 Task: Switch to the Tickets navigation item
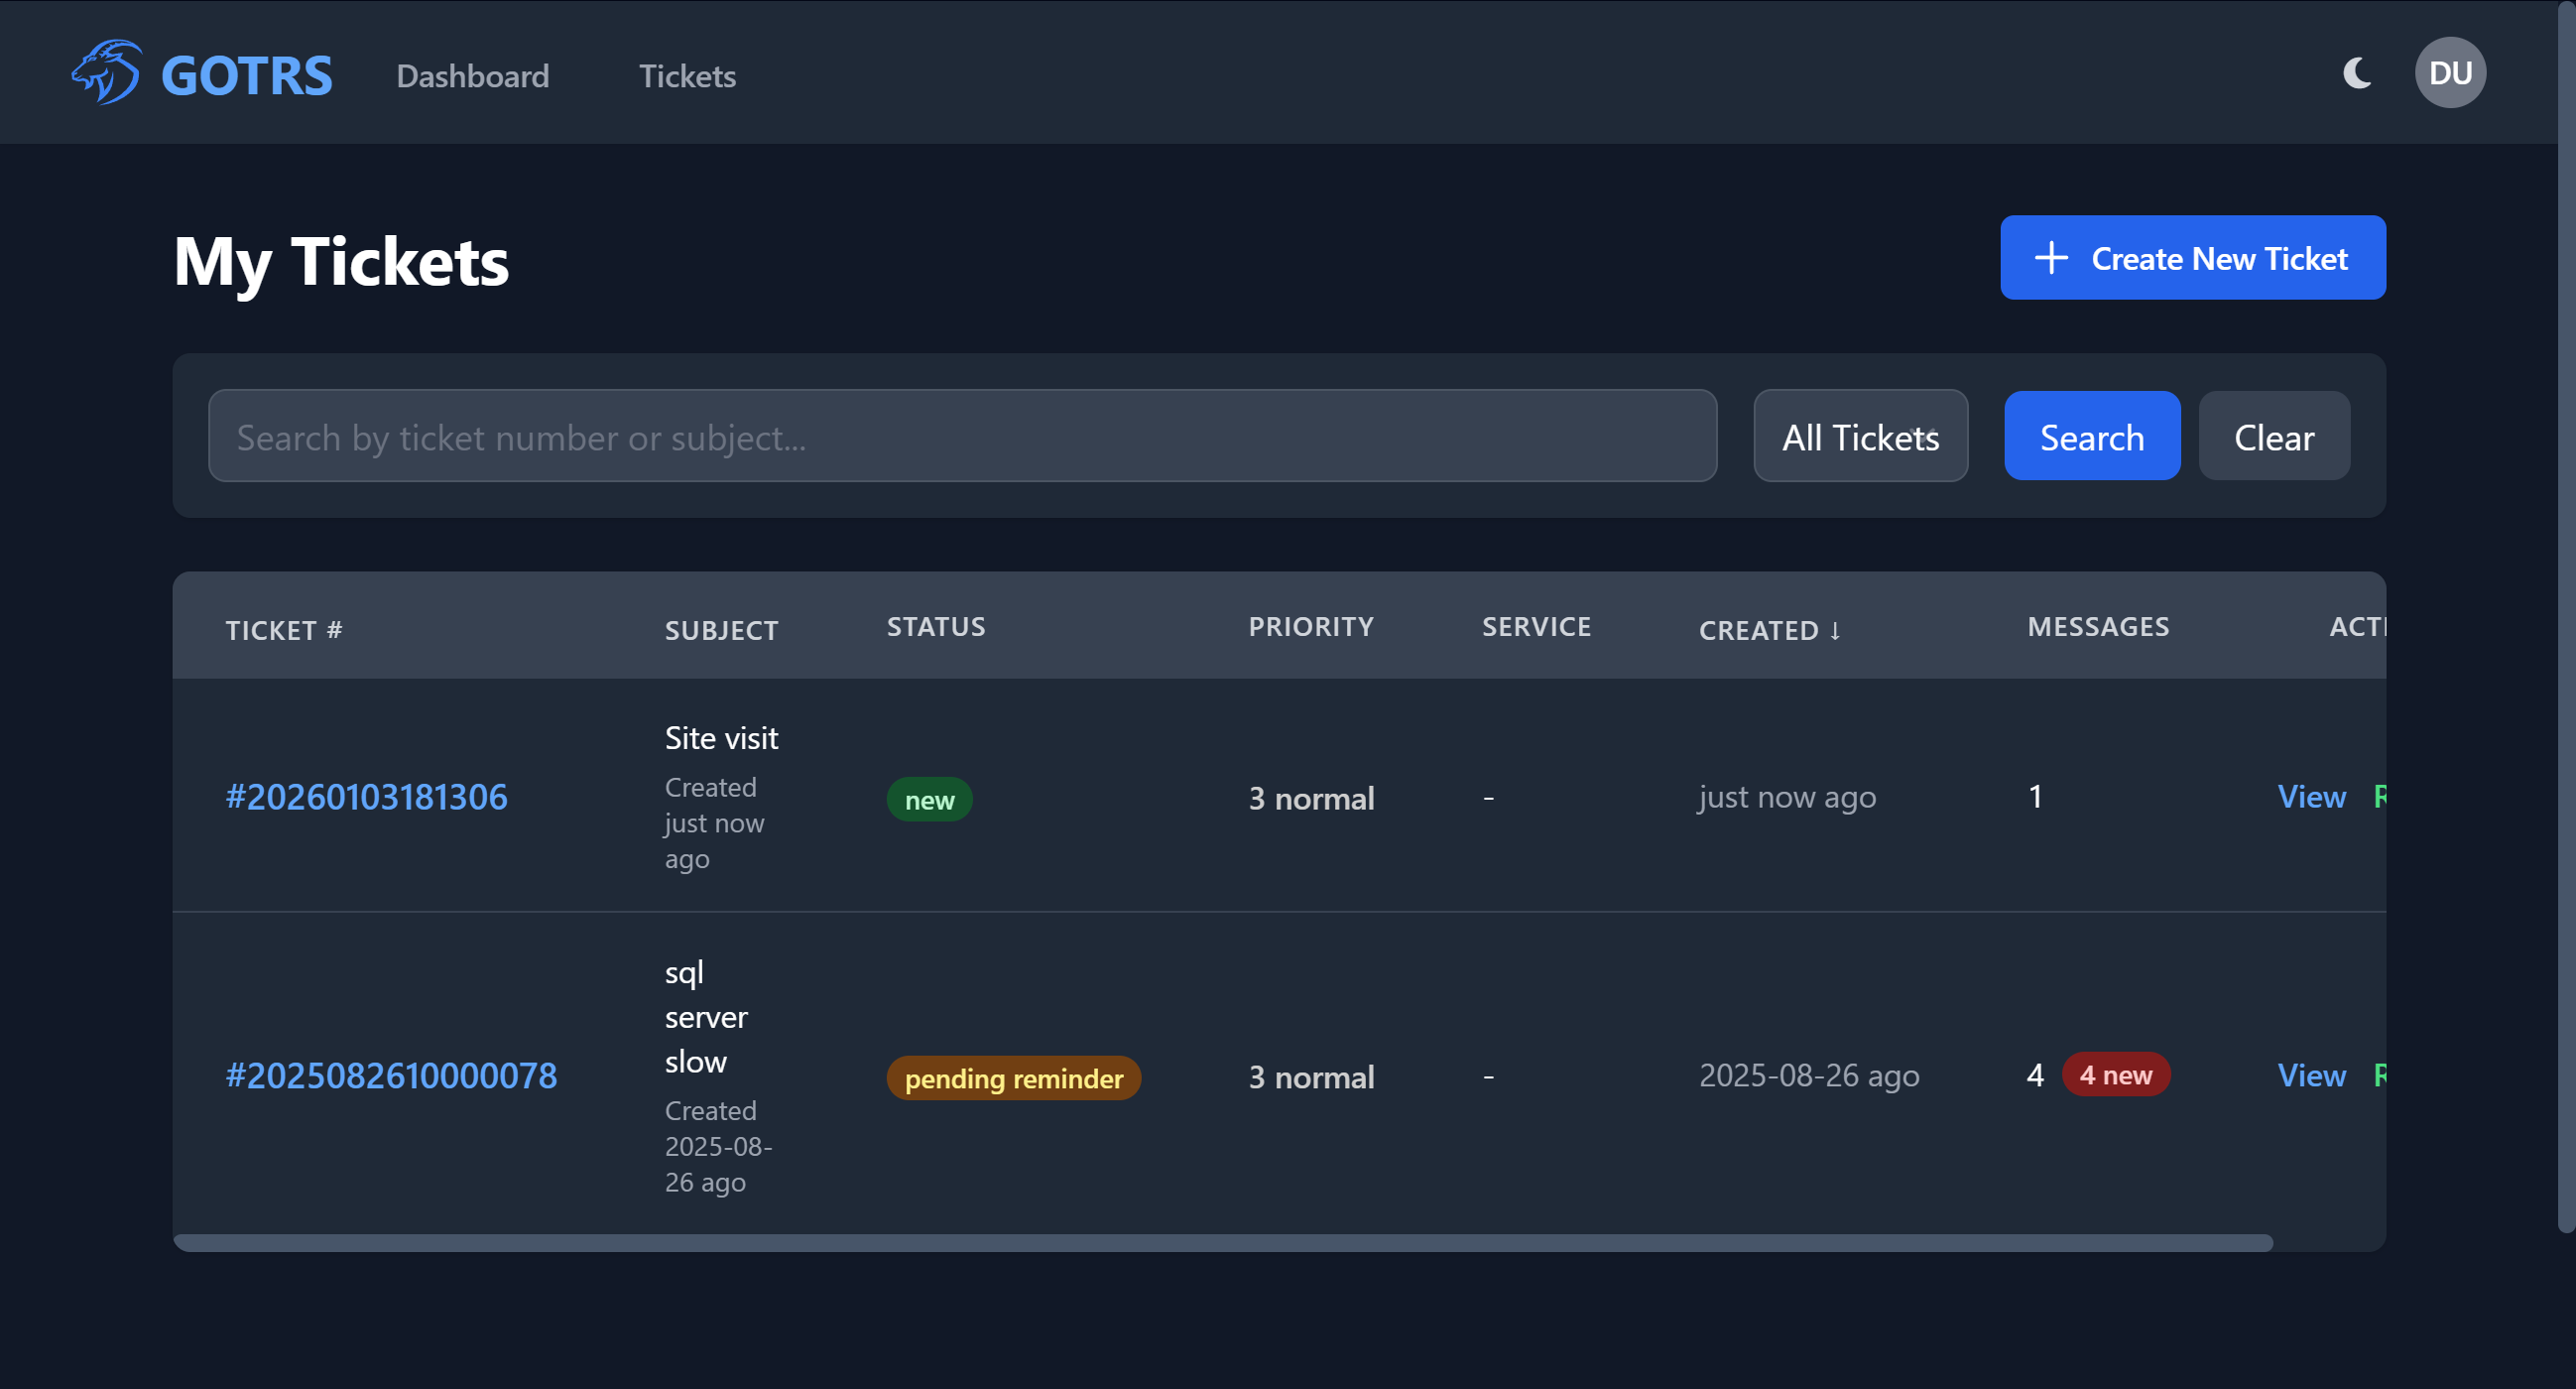pos(687,76)
